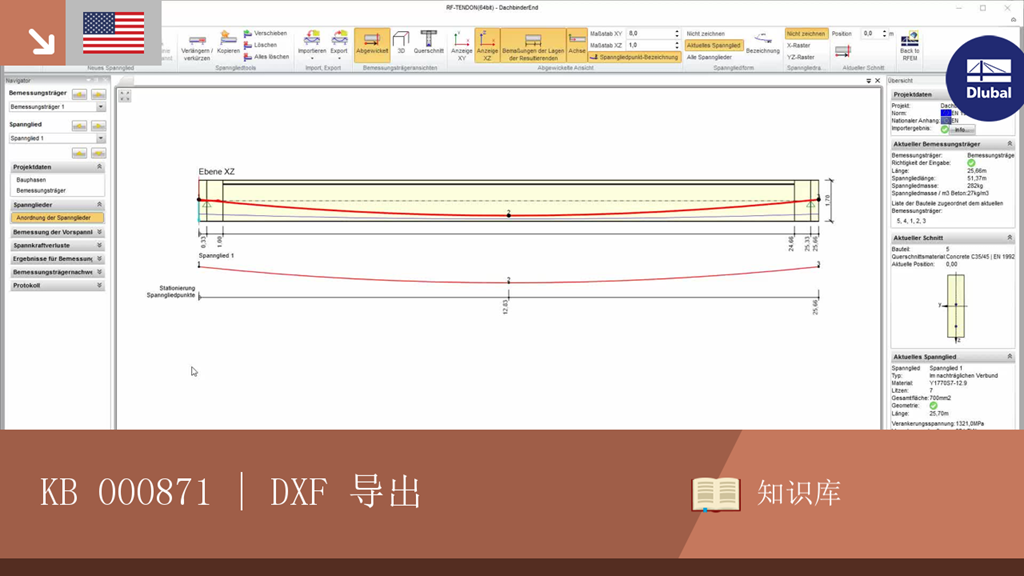Click the US flag language icon

coord(114,33)
